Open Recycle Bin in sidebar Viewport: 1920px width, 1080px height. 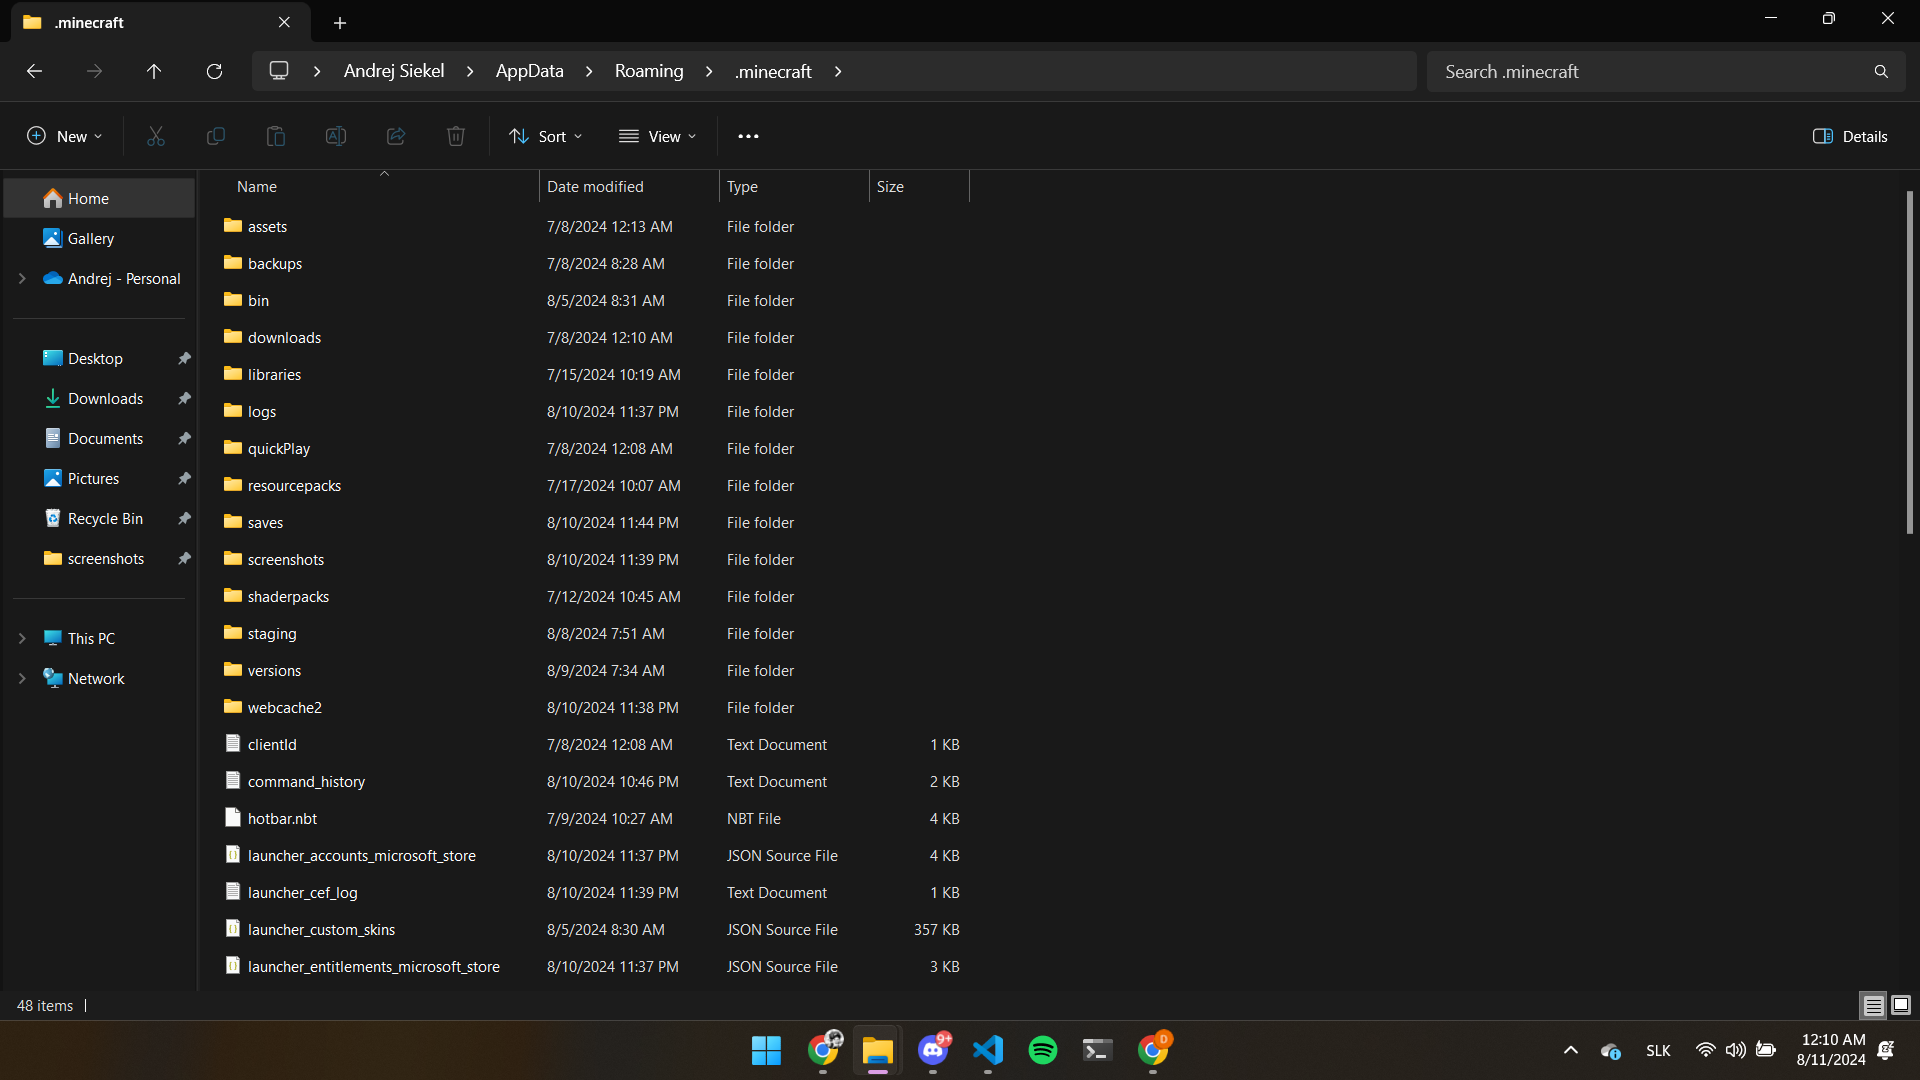click(x=100, y=519)
